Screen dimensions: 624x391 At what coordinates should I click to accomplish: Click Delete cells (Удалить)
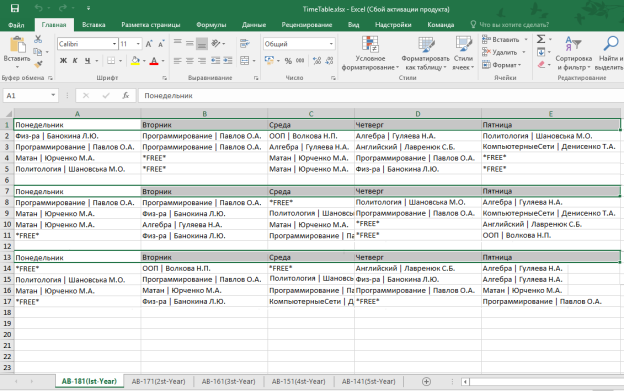click(x=500, y=52)
